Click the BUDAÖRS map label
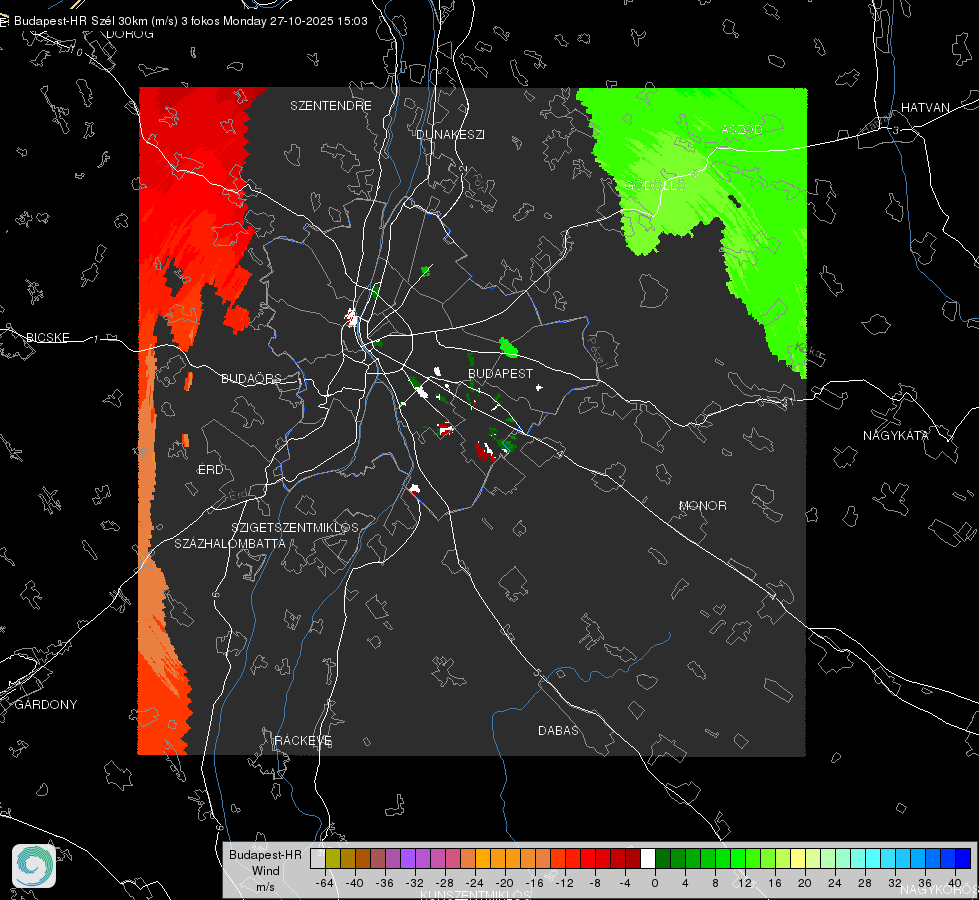979x900 pixels. 251,378
